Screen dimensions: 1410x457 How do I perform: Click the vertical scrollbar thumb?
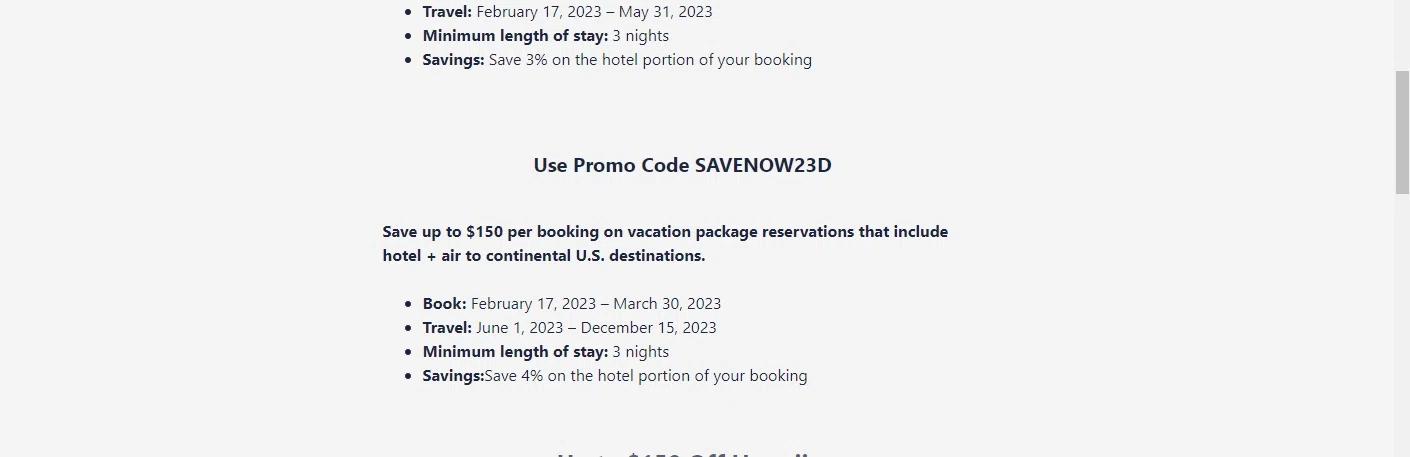[x=1402, y=132]
